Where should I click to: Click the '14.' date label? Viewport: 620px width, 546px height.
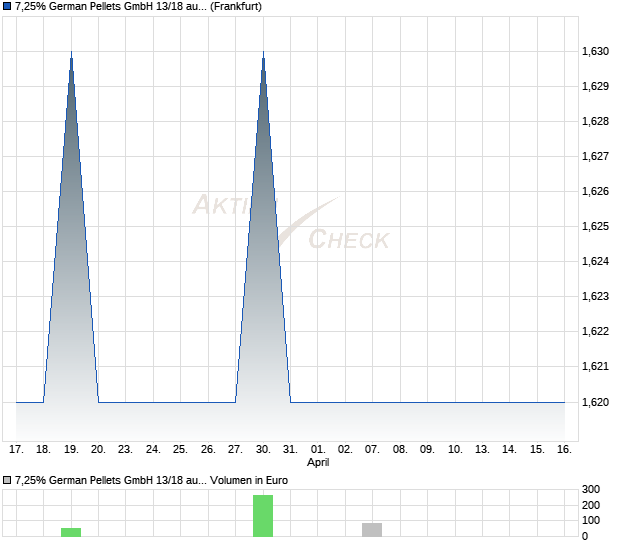pyautogui.click(x=509, y=450)
